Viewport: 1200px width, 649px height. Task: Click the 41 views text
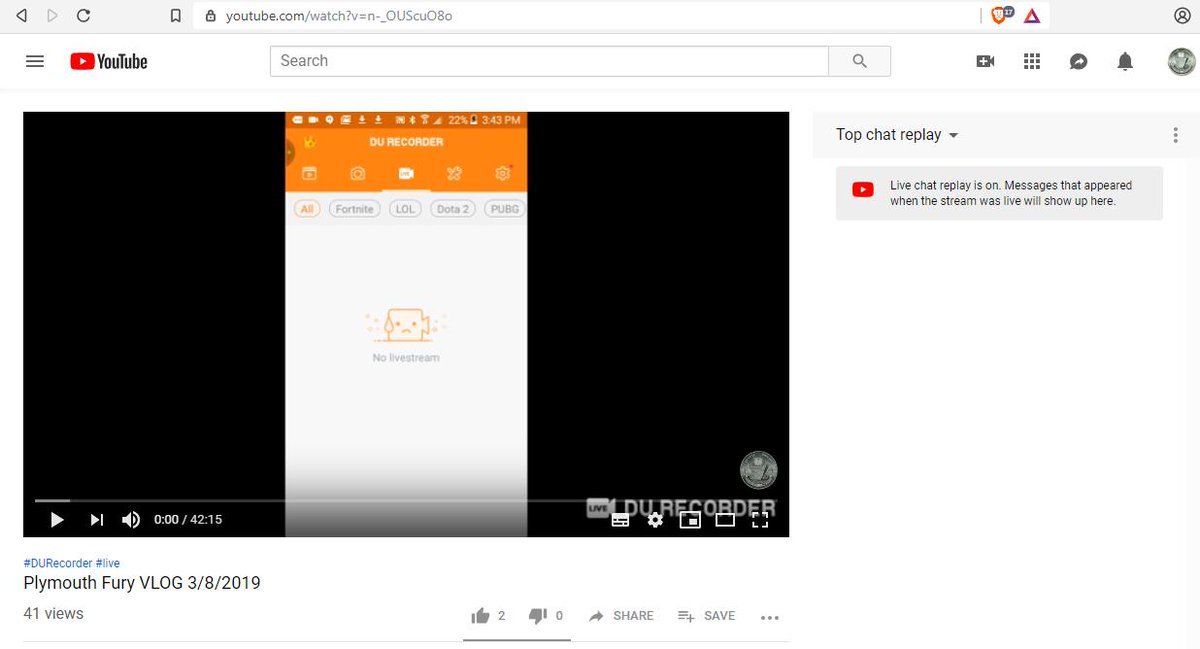[x=54, y=614]
